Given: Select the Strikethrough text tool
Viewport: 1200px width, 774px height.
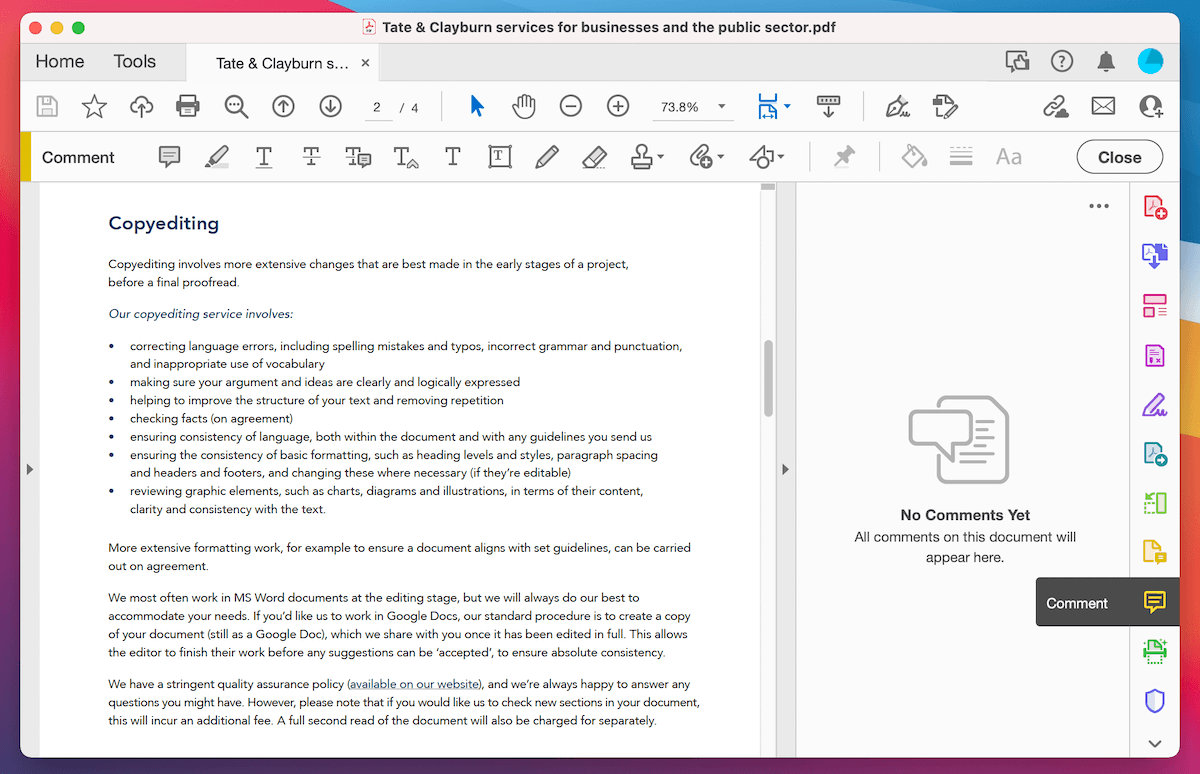Looking at the screenshot, I should coord(311,157).
